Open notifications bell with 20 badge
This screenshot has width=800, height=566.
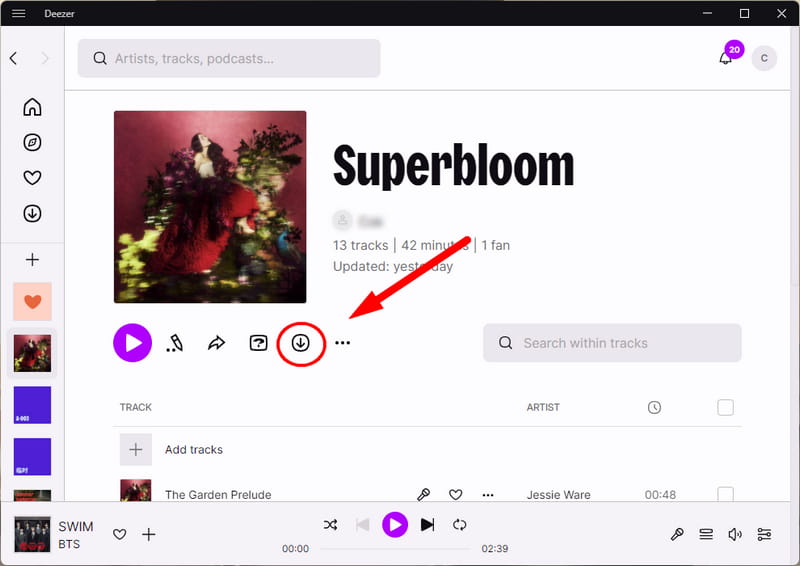click(x=726, y=58)
